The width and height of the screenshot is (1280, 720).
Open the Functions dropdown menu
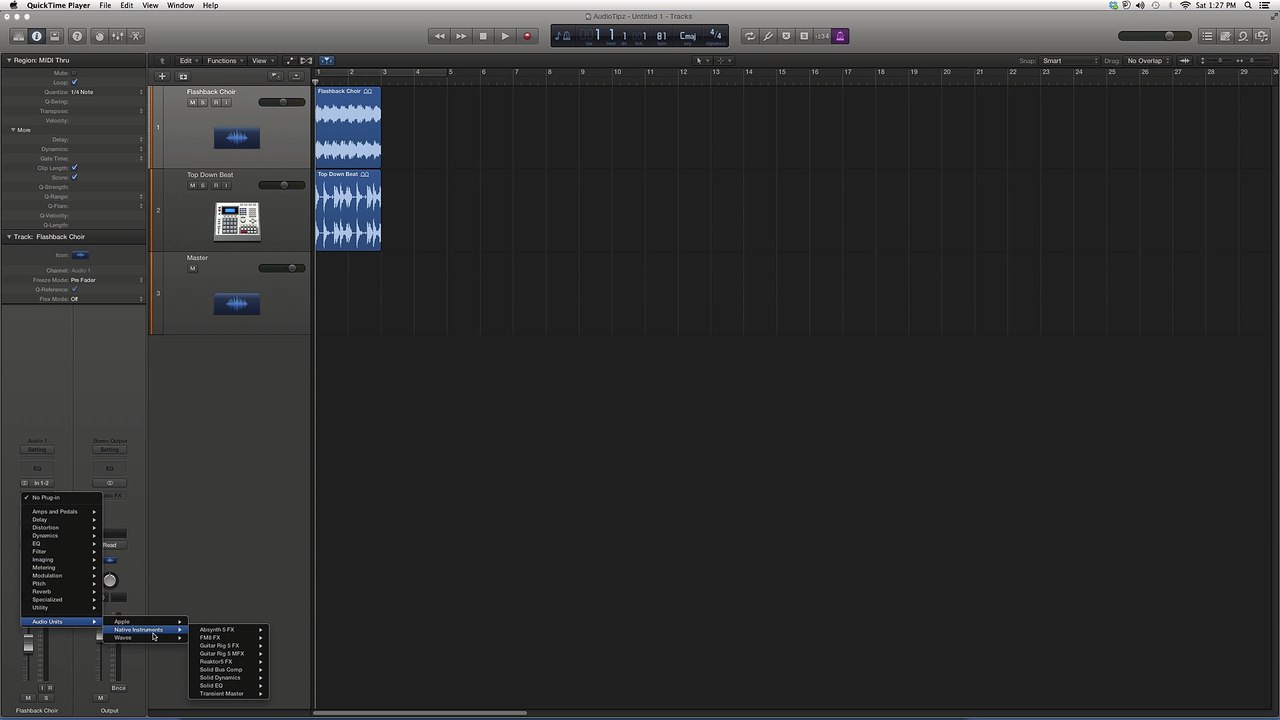tap(225, 60)
